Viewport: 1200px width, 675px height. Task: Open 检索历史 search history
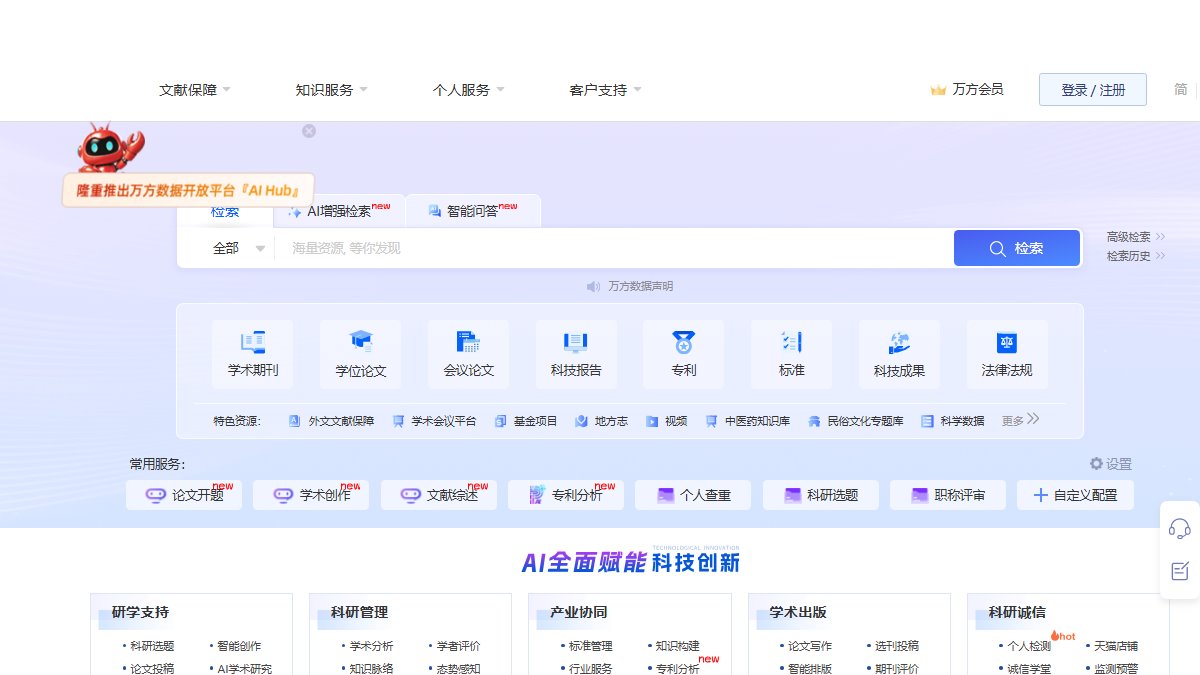click(1136, 256)
